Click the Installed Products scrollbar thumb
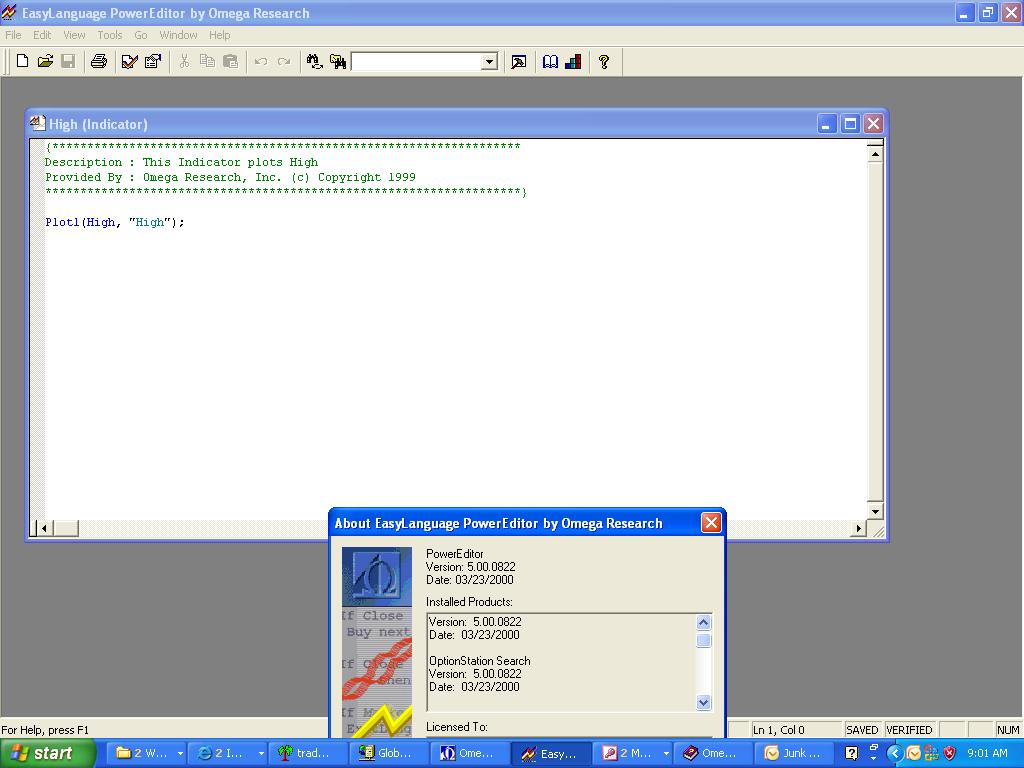This screenshot has height=768, width=1024. 703,640
